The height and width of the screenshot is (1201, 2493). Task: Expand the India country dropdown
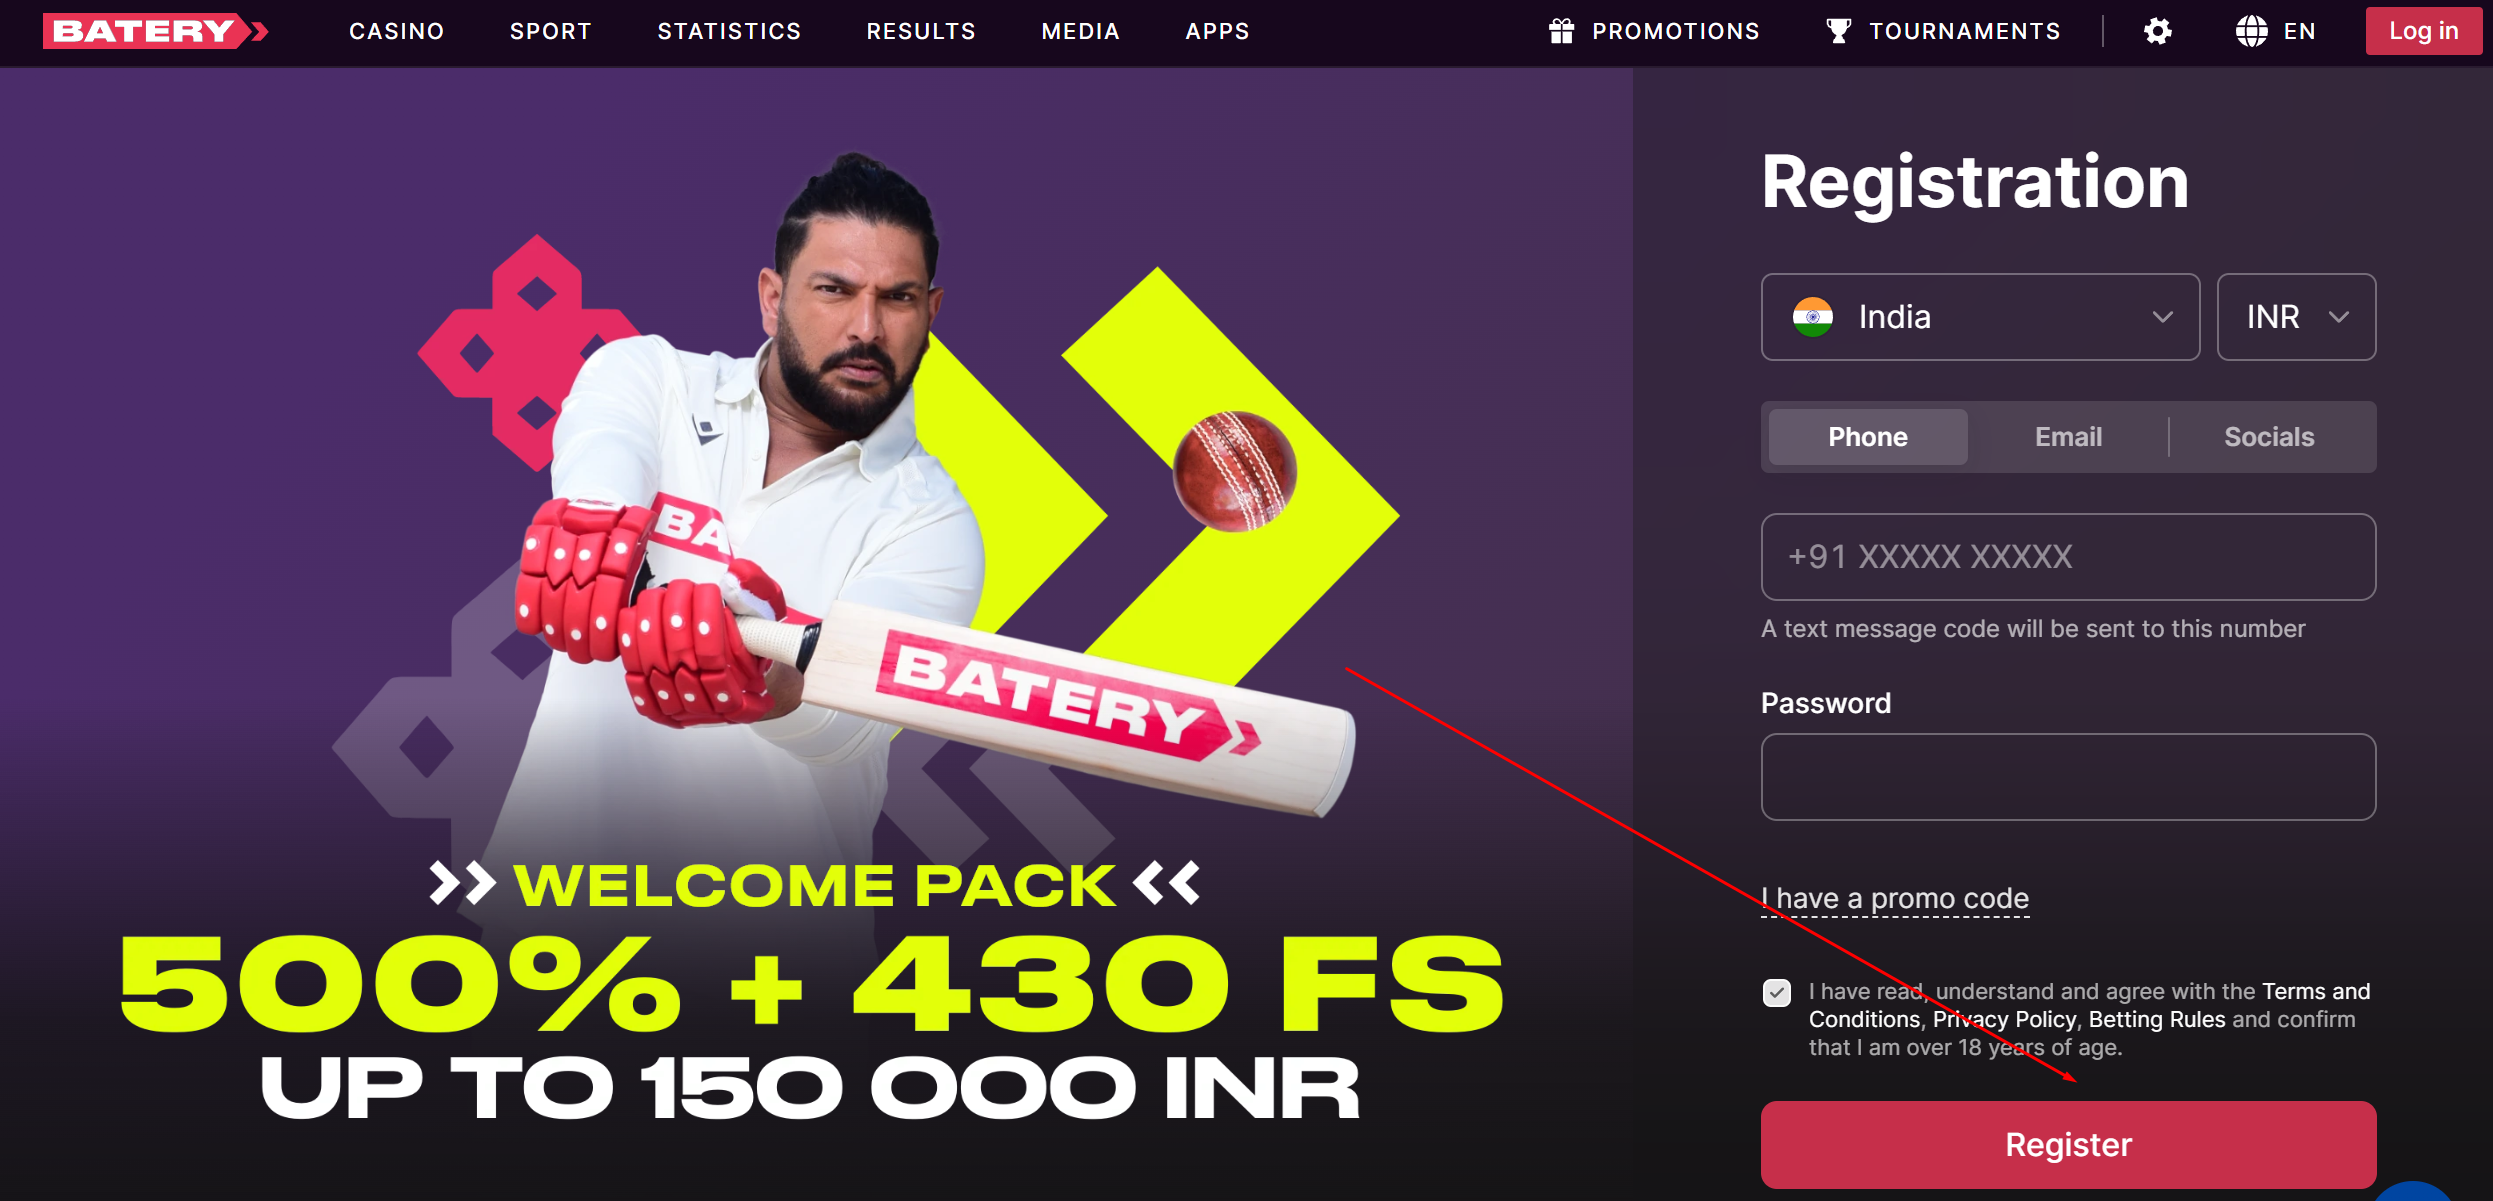click(1980, 317)
